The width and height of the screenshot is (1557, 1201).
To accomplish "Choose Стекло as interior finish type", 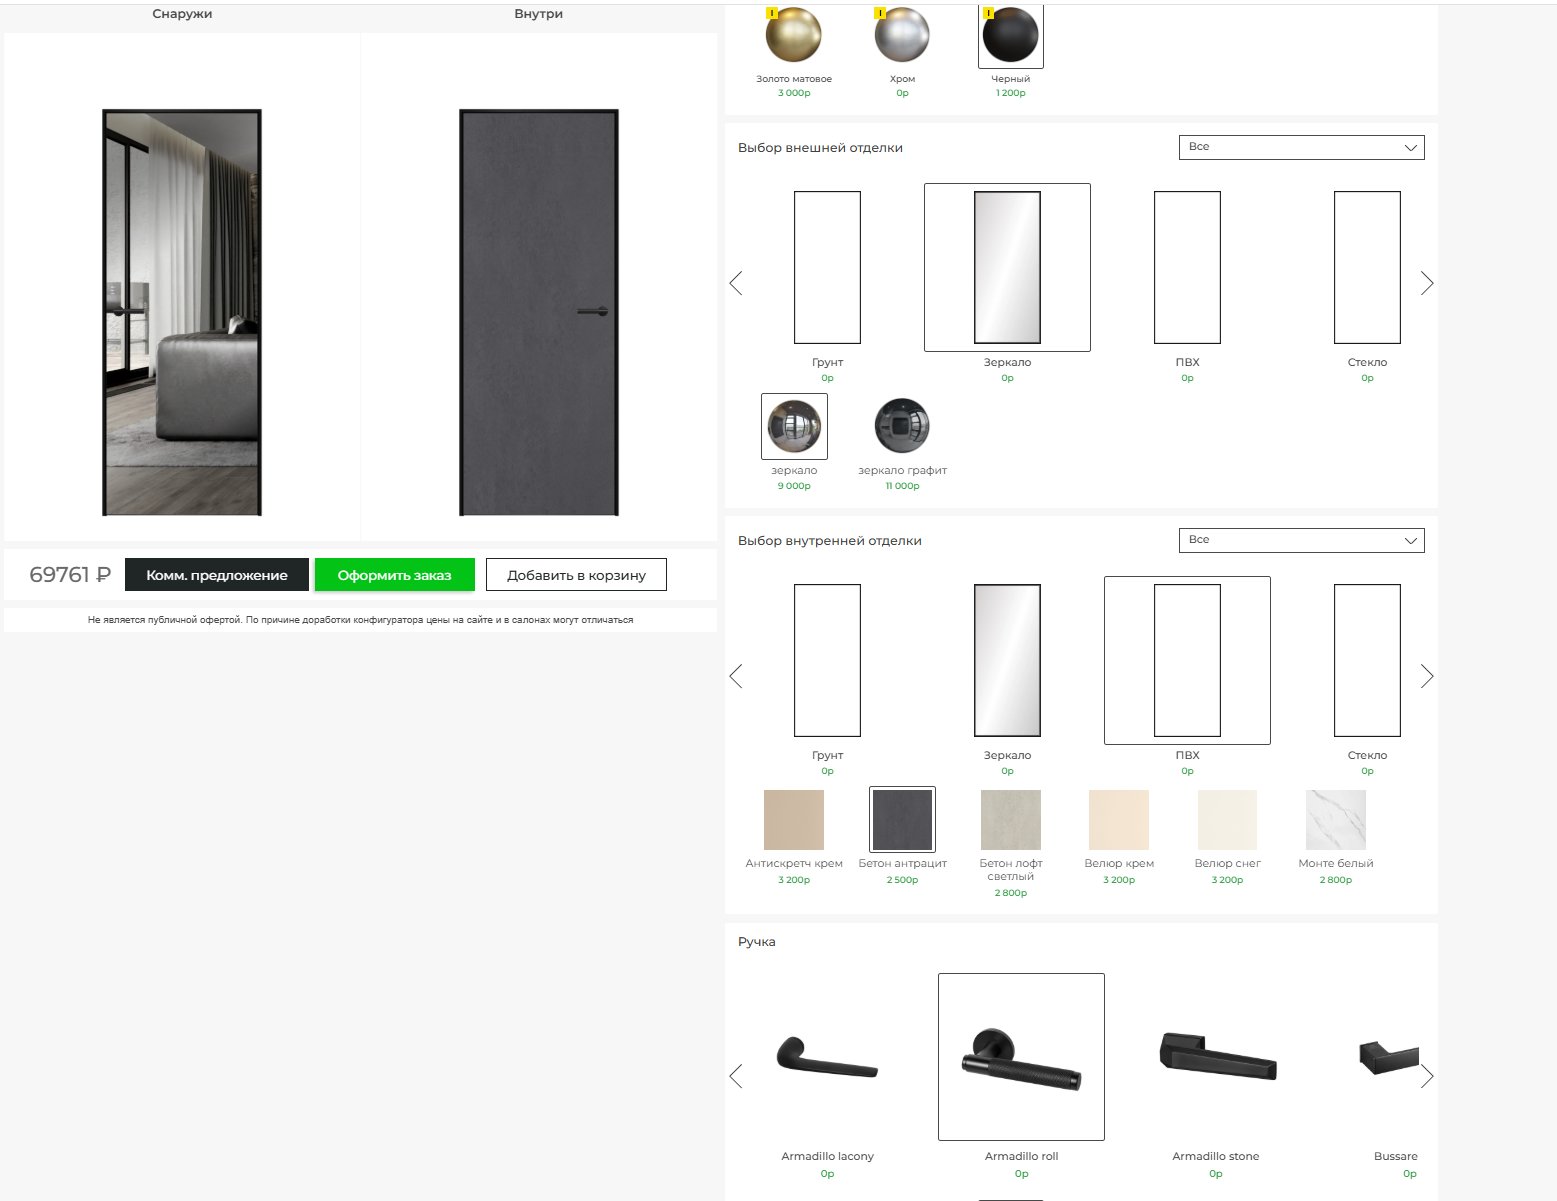I will (1367, 661).
